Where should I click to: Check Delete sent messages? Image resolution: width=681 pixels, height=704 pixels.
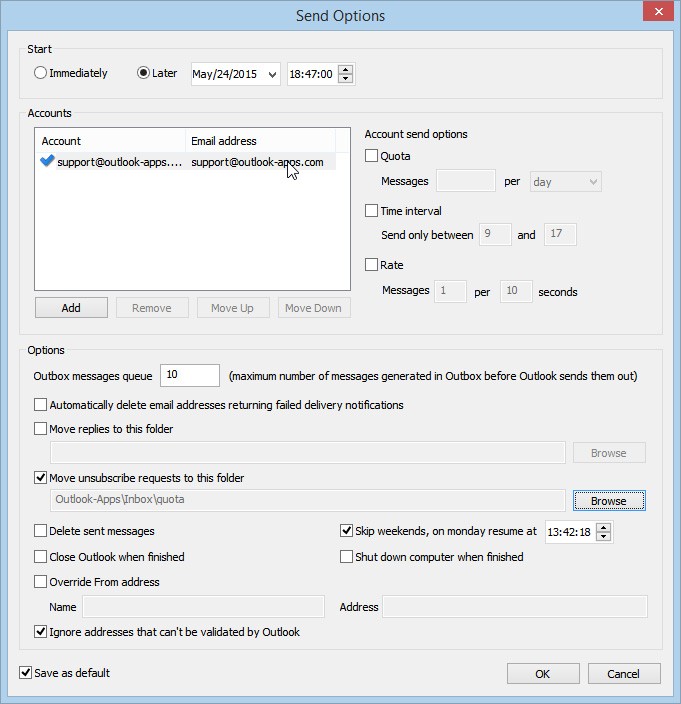coord(40,531)
